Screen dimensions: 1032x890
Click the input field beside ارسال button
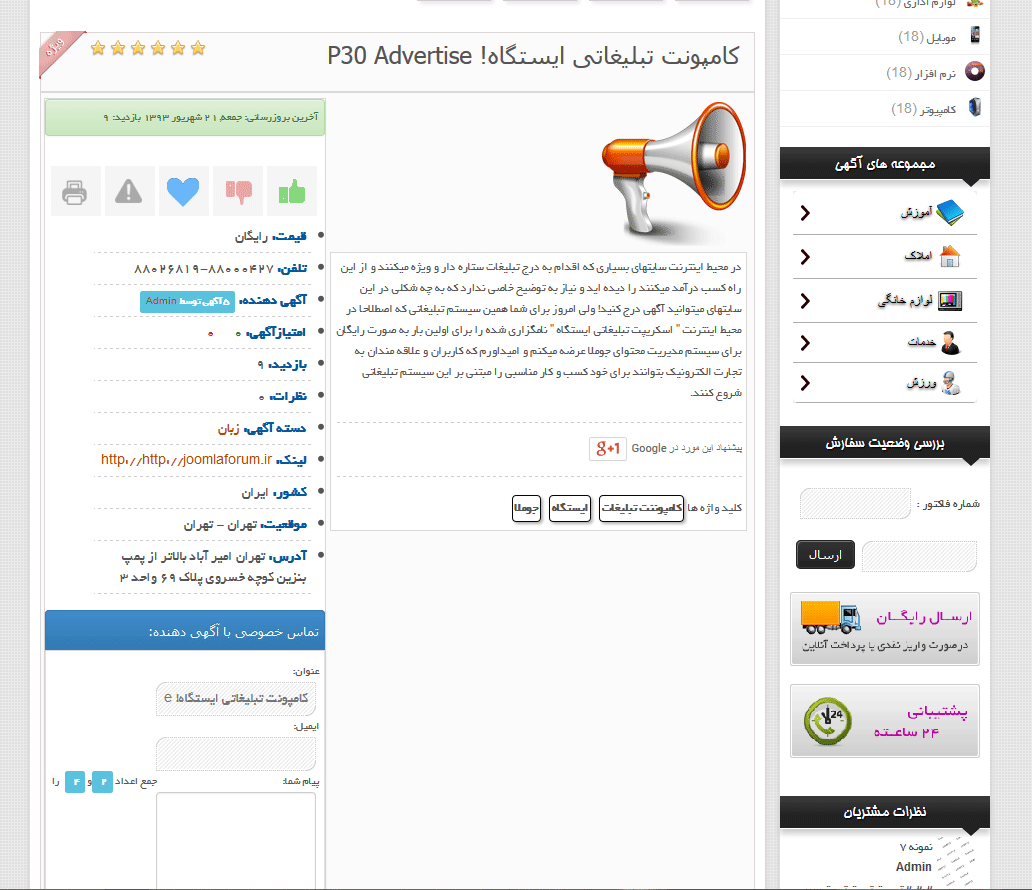pos(919,556)
